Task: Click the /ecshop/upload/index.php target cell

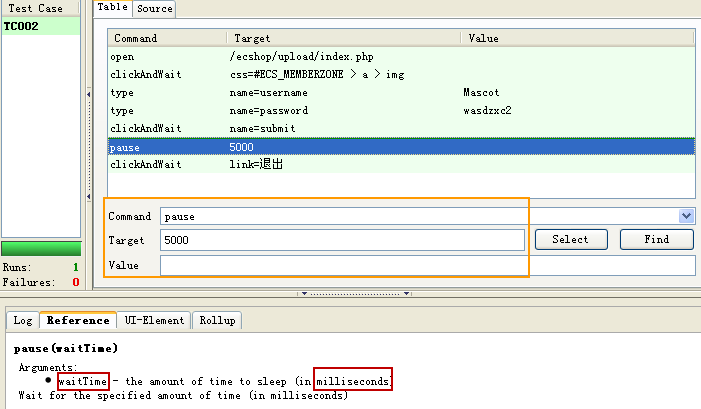Action: pos(301,57)
